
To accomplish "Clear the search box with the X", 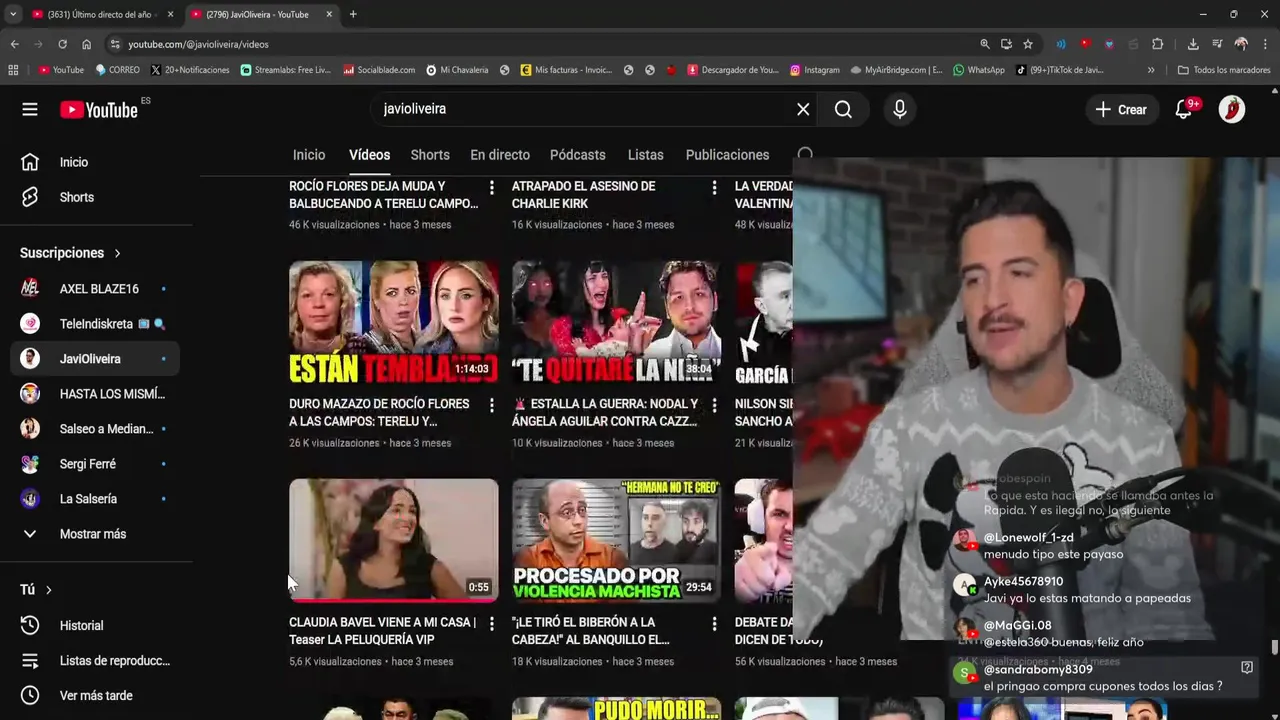I will coord(803,109).
